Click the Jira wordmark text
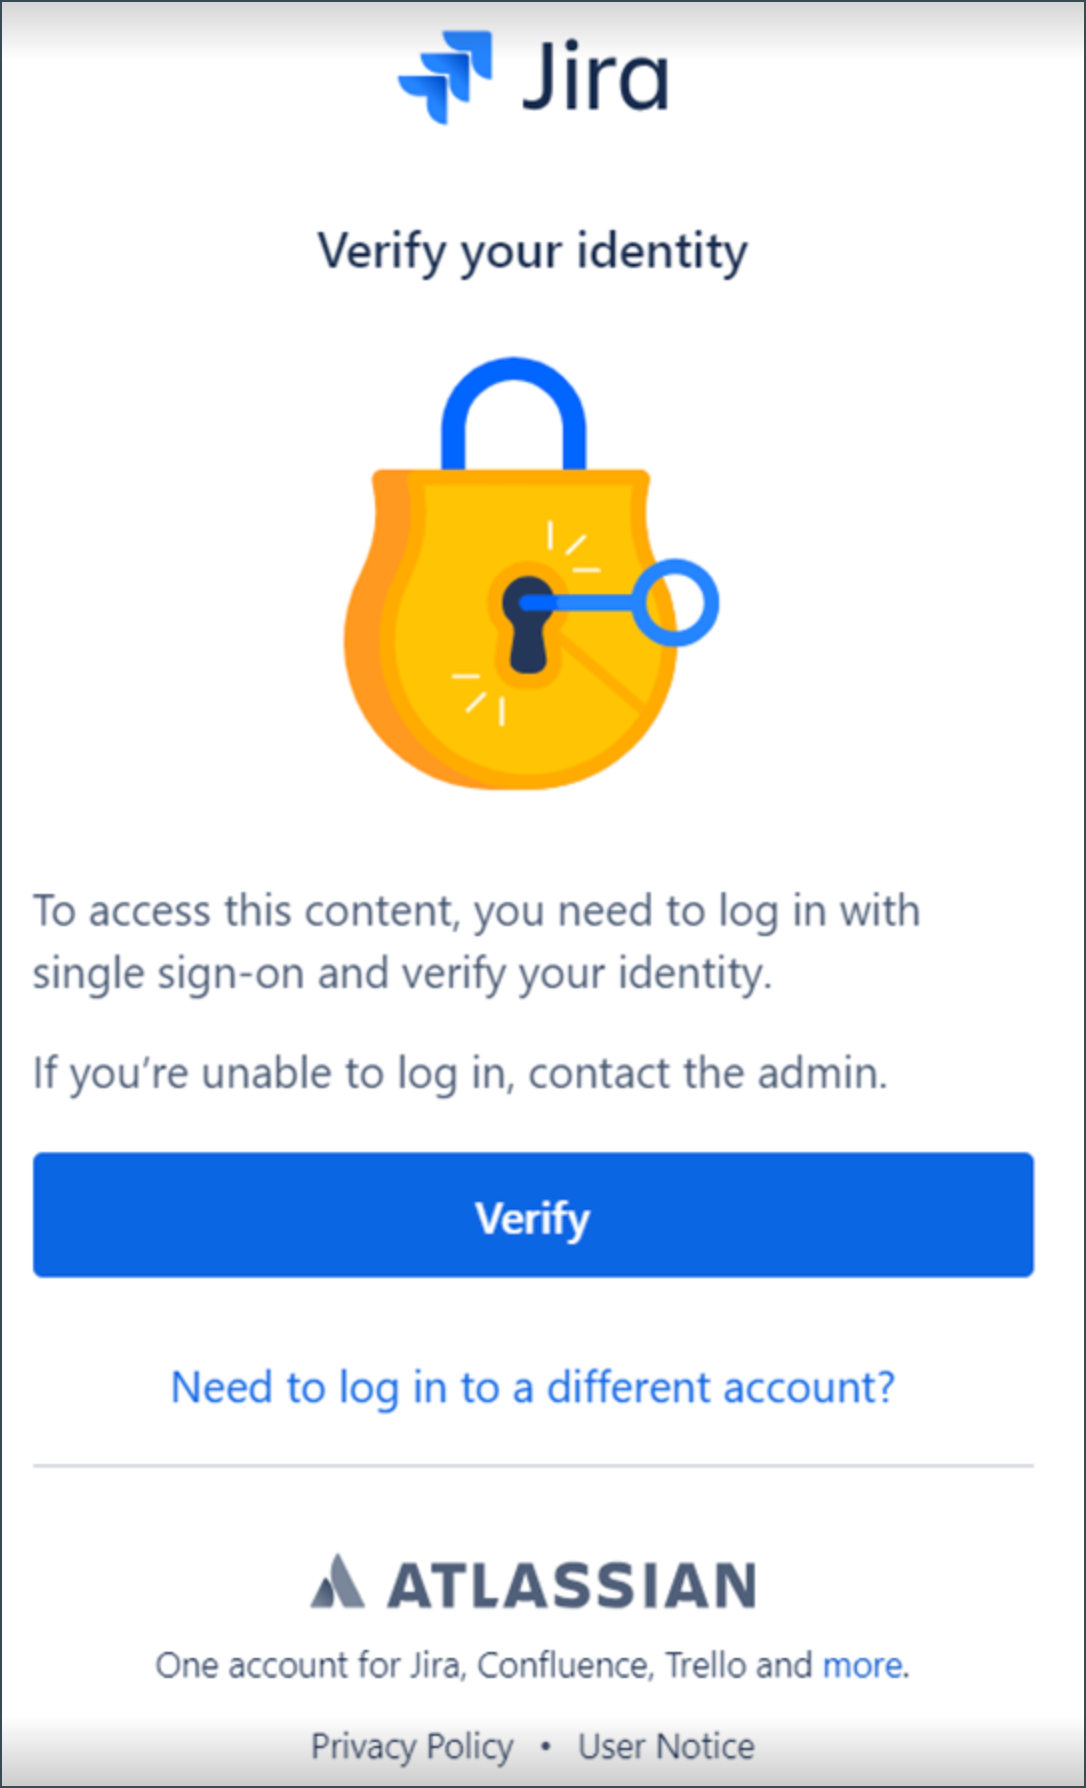 (x=595, y=78)
